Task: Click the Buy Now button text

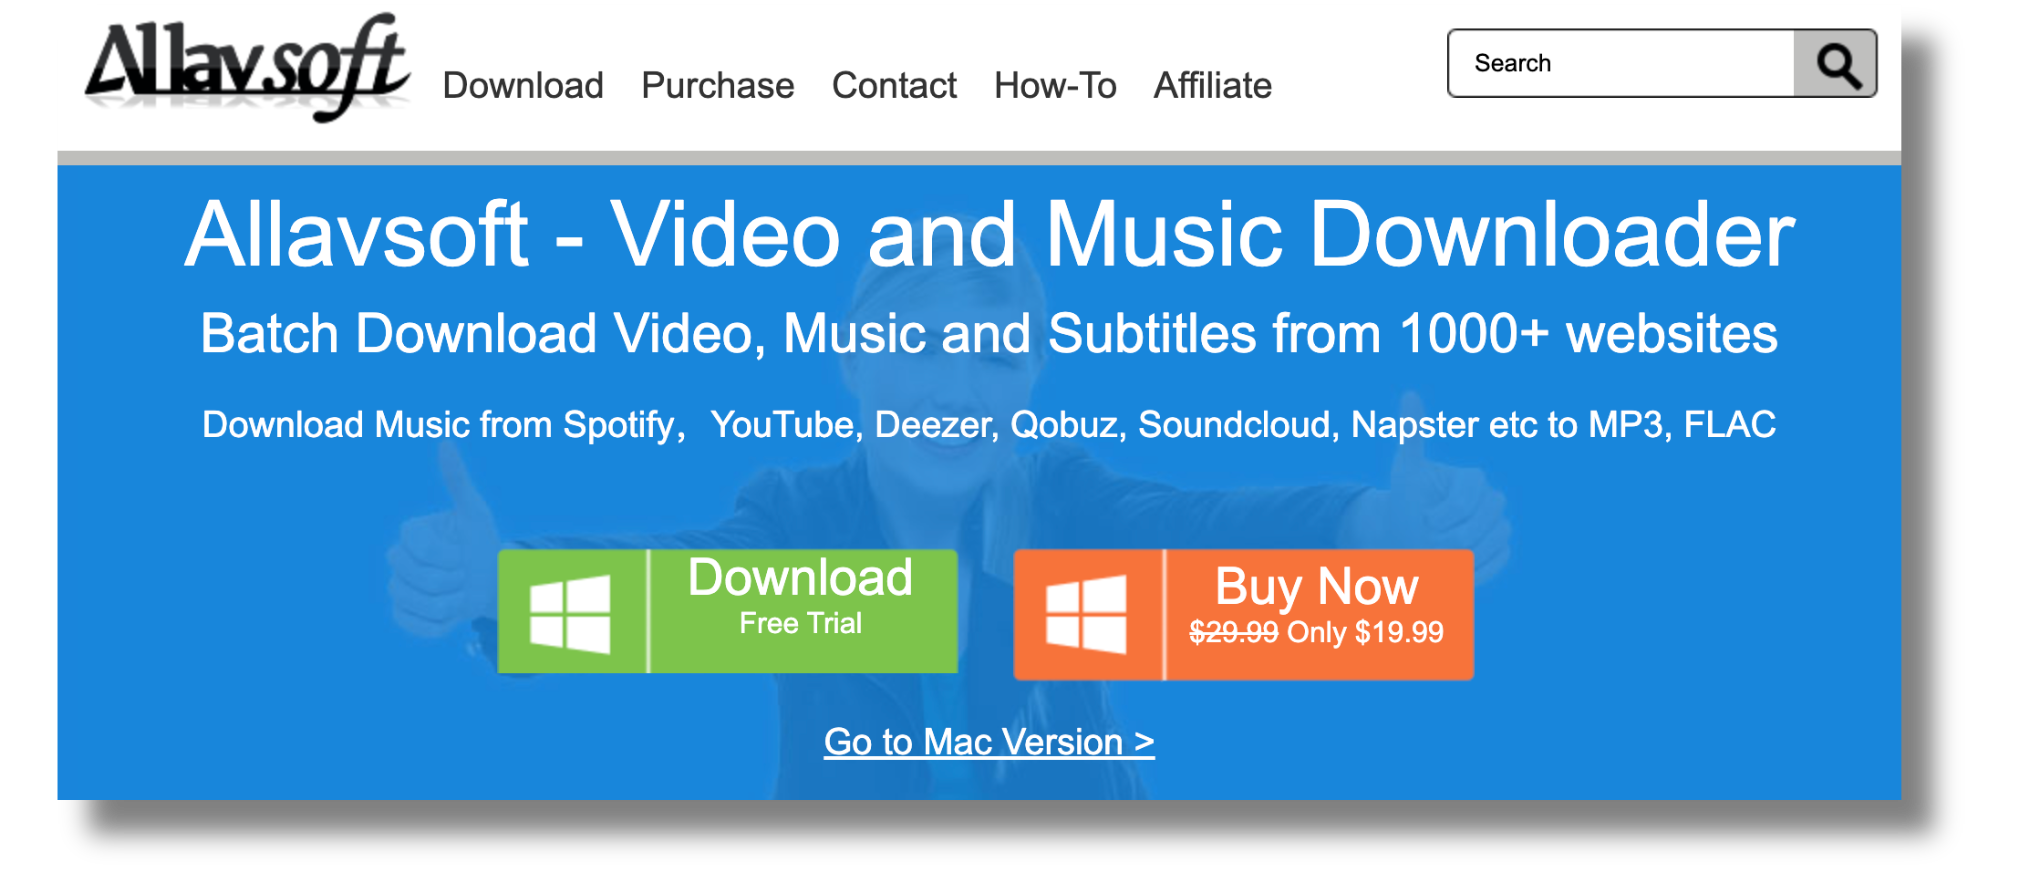Action: click(1317, 586)
